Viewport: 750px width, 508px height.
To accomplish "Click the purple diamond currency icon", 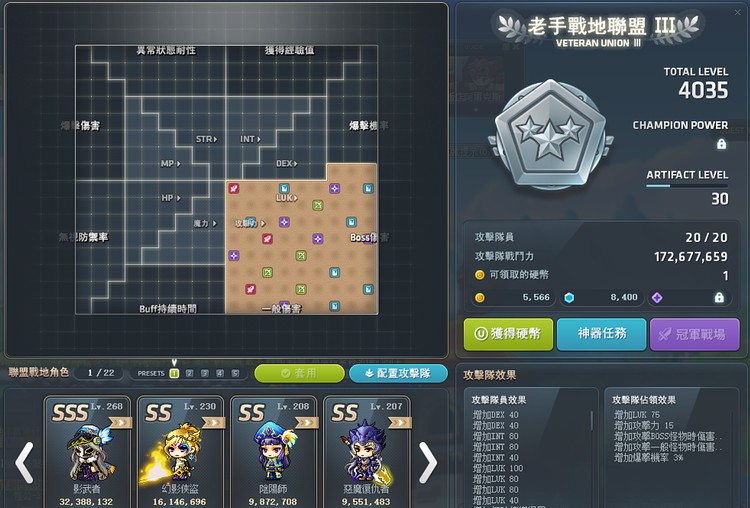I will [657, 298].
